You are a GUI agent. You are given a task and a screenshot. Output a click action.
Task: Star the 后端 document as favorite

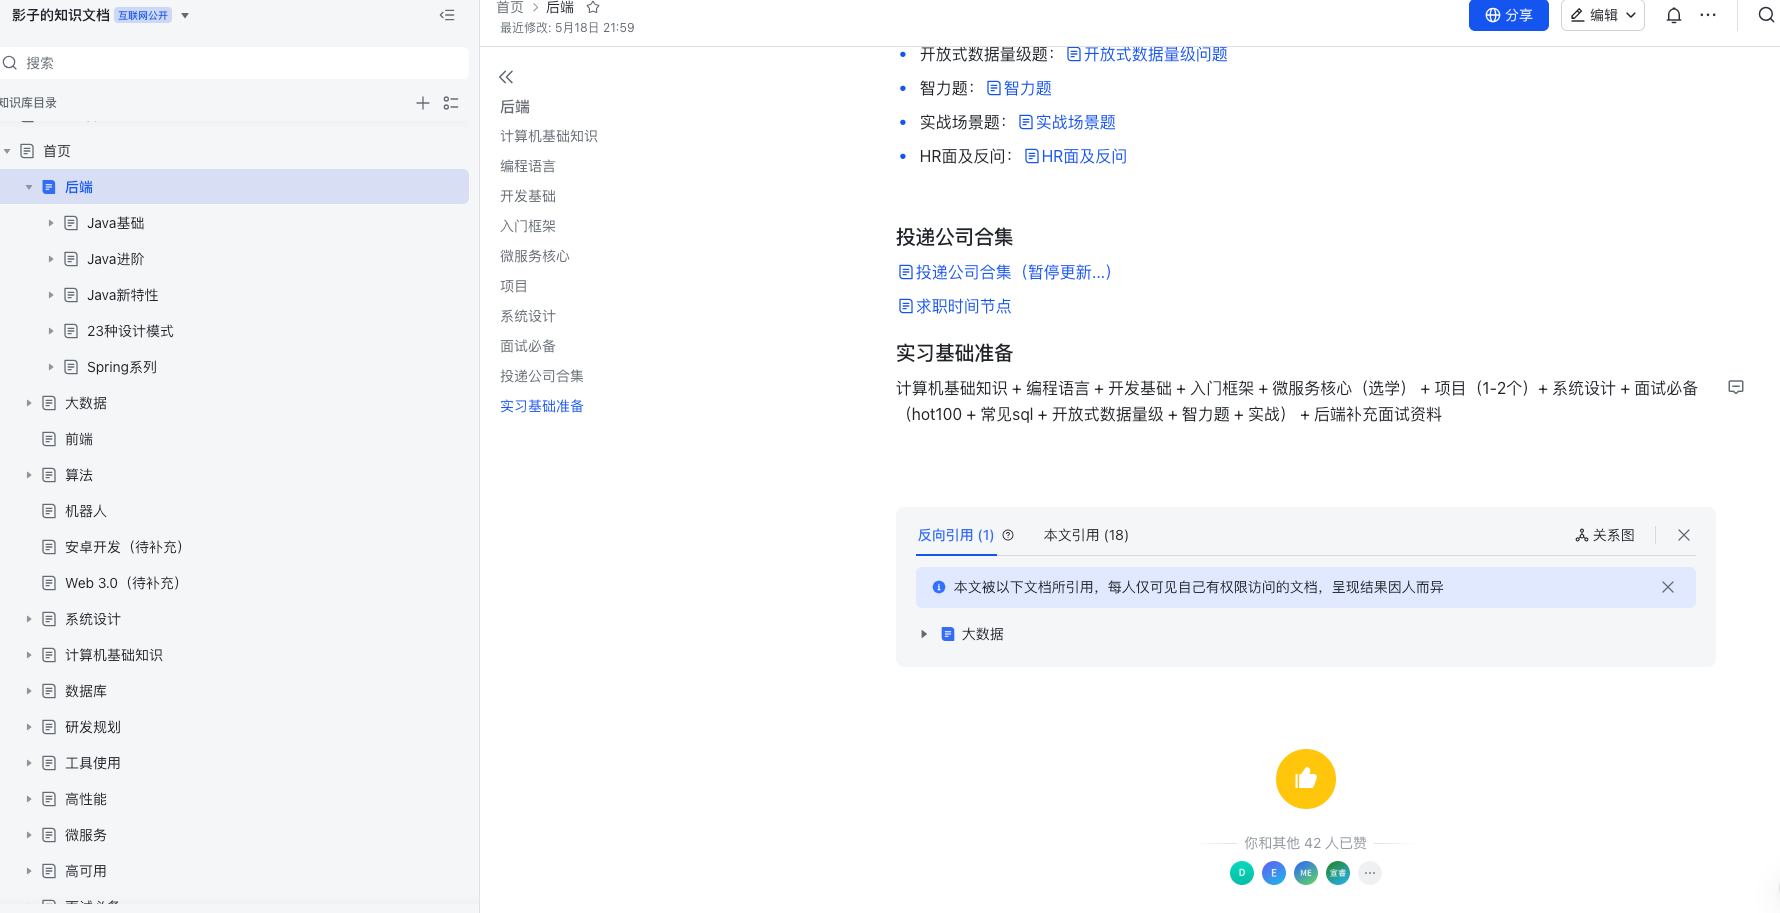click(594, 7)
